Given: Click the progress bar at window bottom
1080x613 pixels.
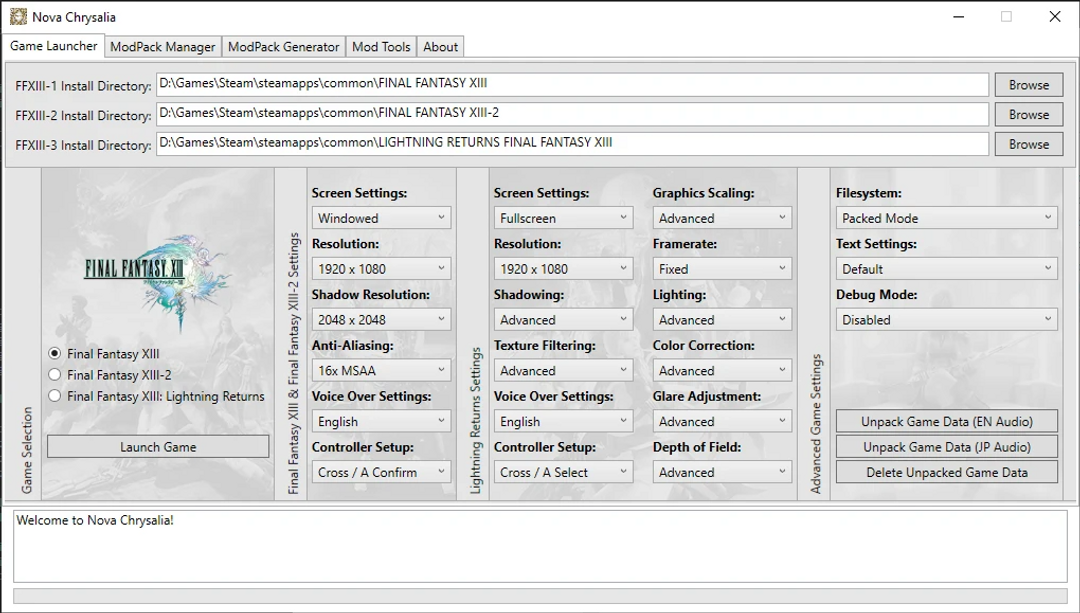Looking at the screenshot, I should pyautogui.click(x=540, y=596).
